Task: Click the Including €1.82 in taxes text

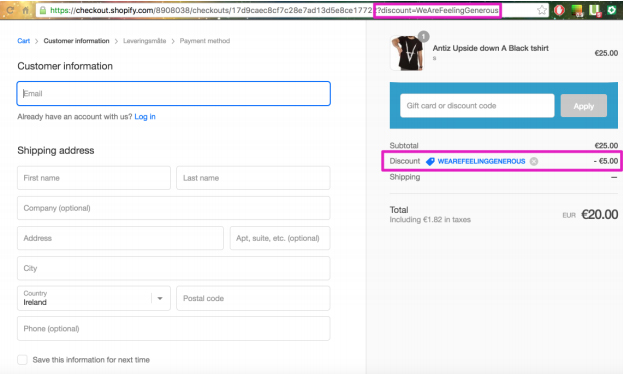Action: [430, 219]
